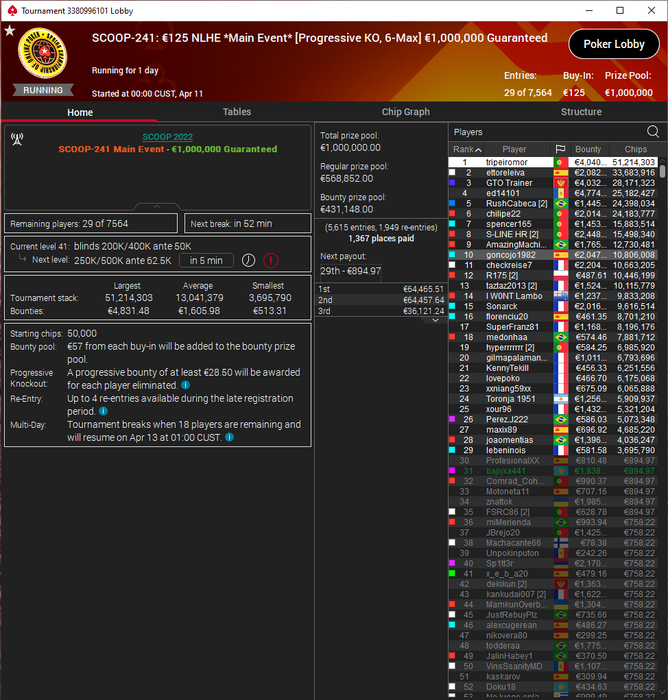Maximize the tournament lobby window

tap(620, 10)
